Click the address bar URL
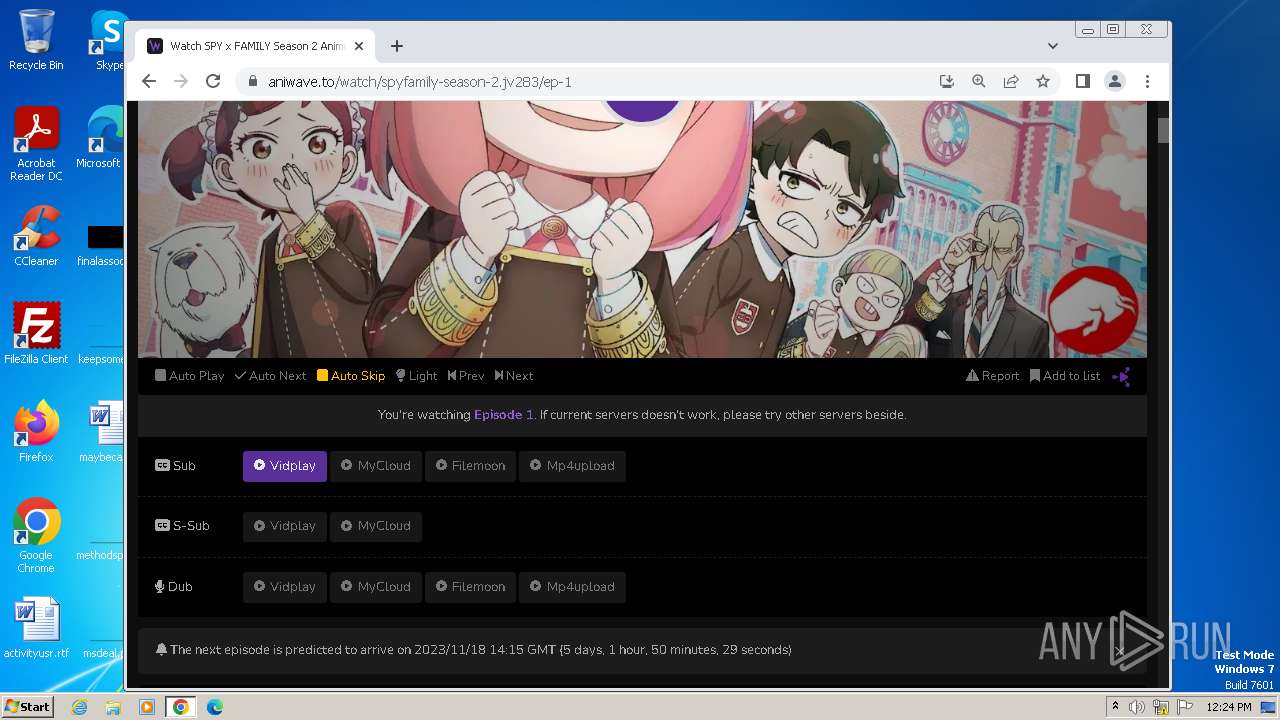 point(420,82)
